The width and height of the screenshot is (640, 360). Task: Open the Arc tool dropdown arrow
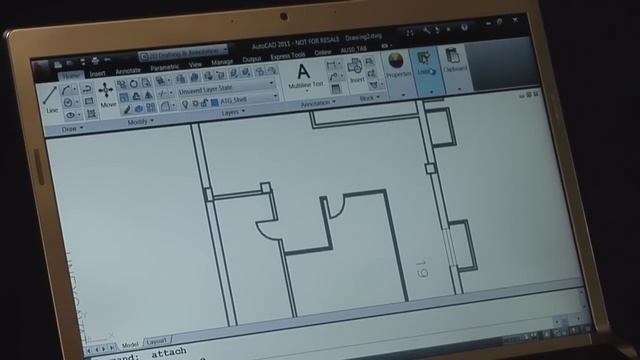[74, 89]
